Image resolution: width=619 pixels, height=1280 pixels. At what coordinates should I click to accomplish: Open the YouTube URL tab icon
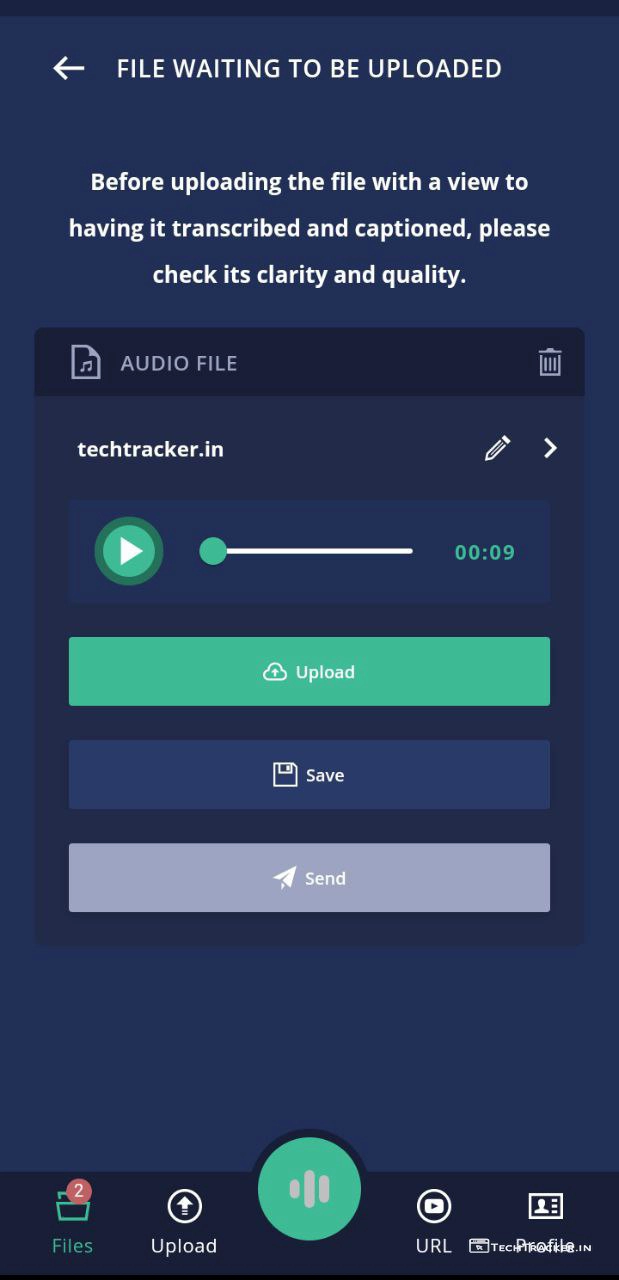tap(433, 1207)
